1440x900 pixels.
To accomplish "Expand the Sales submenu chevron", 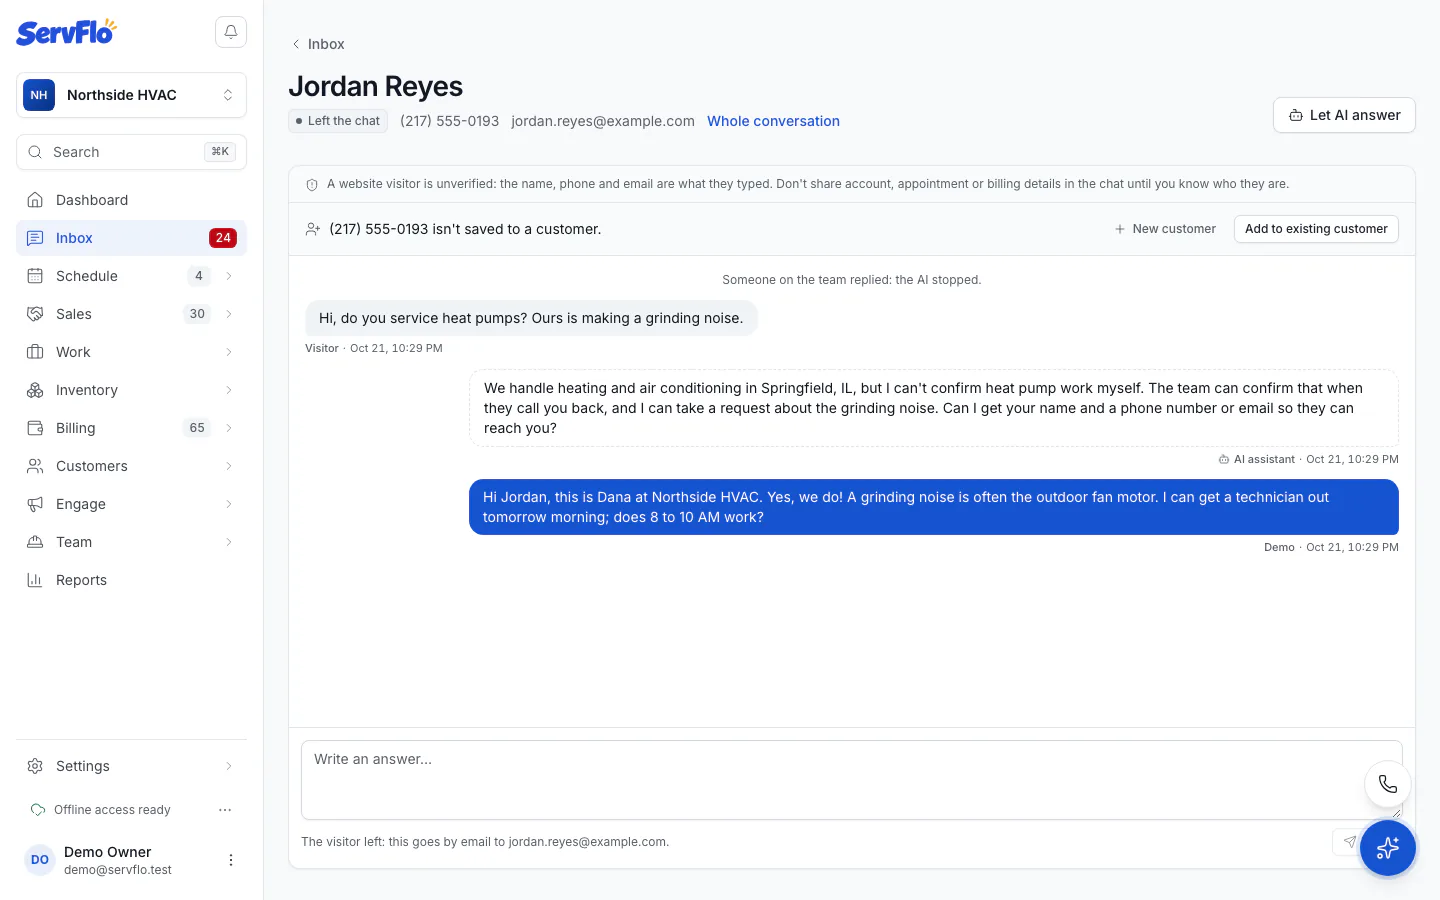I will (229, 314).
